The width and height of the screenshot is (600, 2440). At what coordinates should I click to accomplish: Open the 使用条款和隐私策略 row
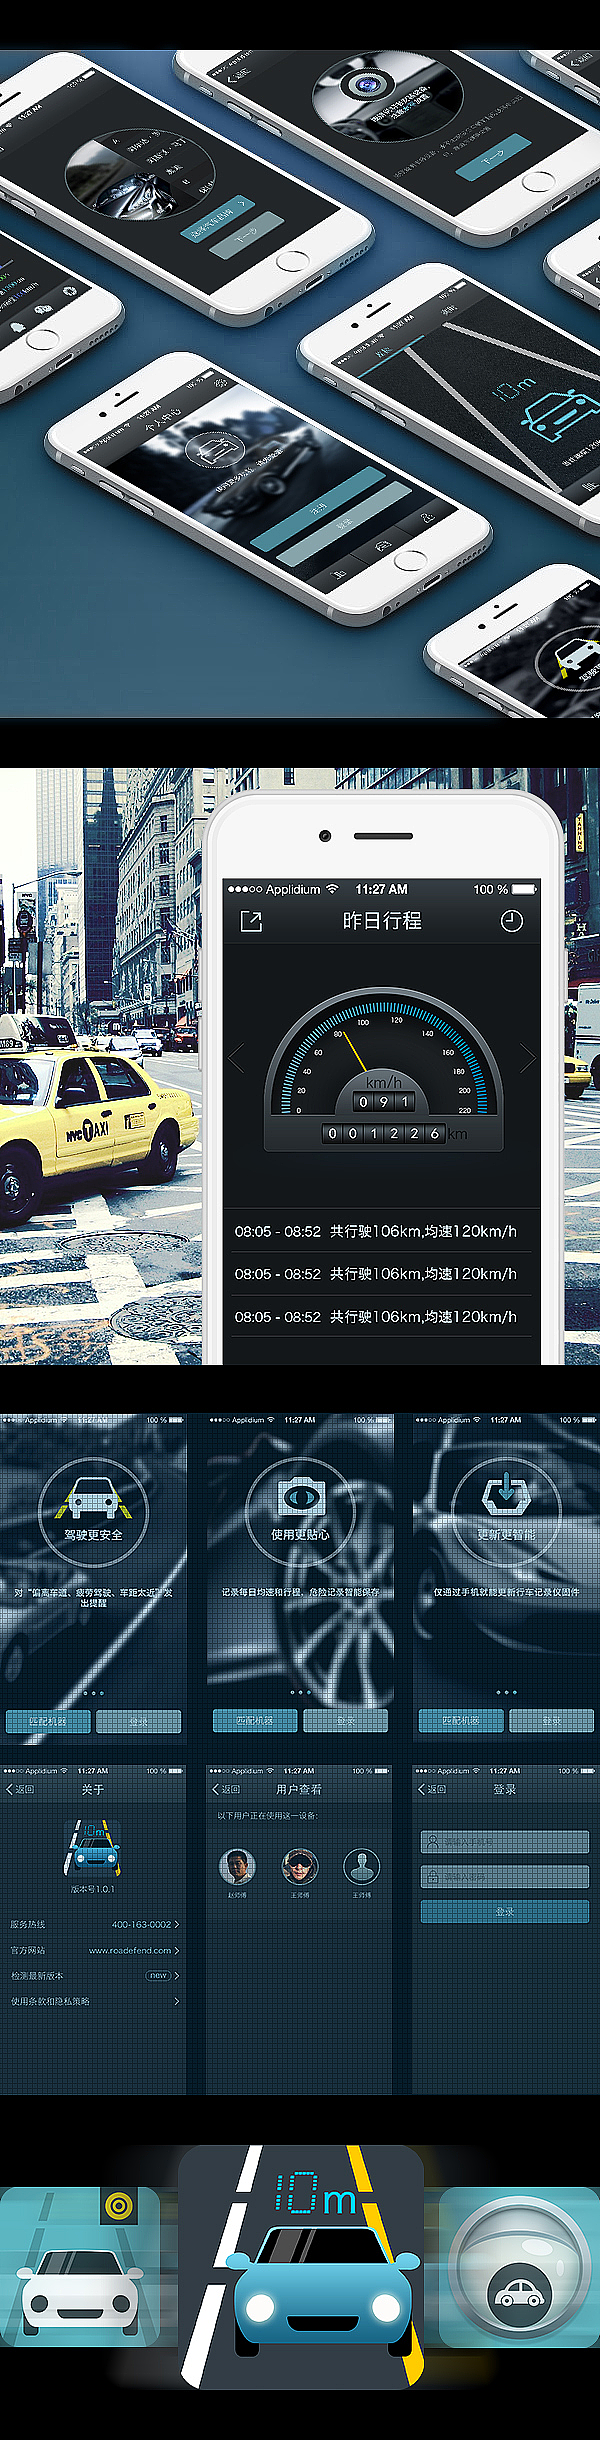click(93, 2001)
